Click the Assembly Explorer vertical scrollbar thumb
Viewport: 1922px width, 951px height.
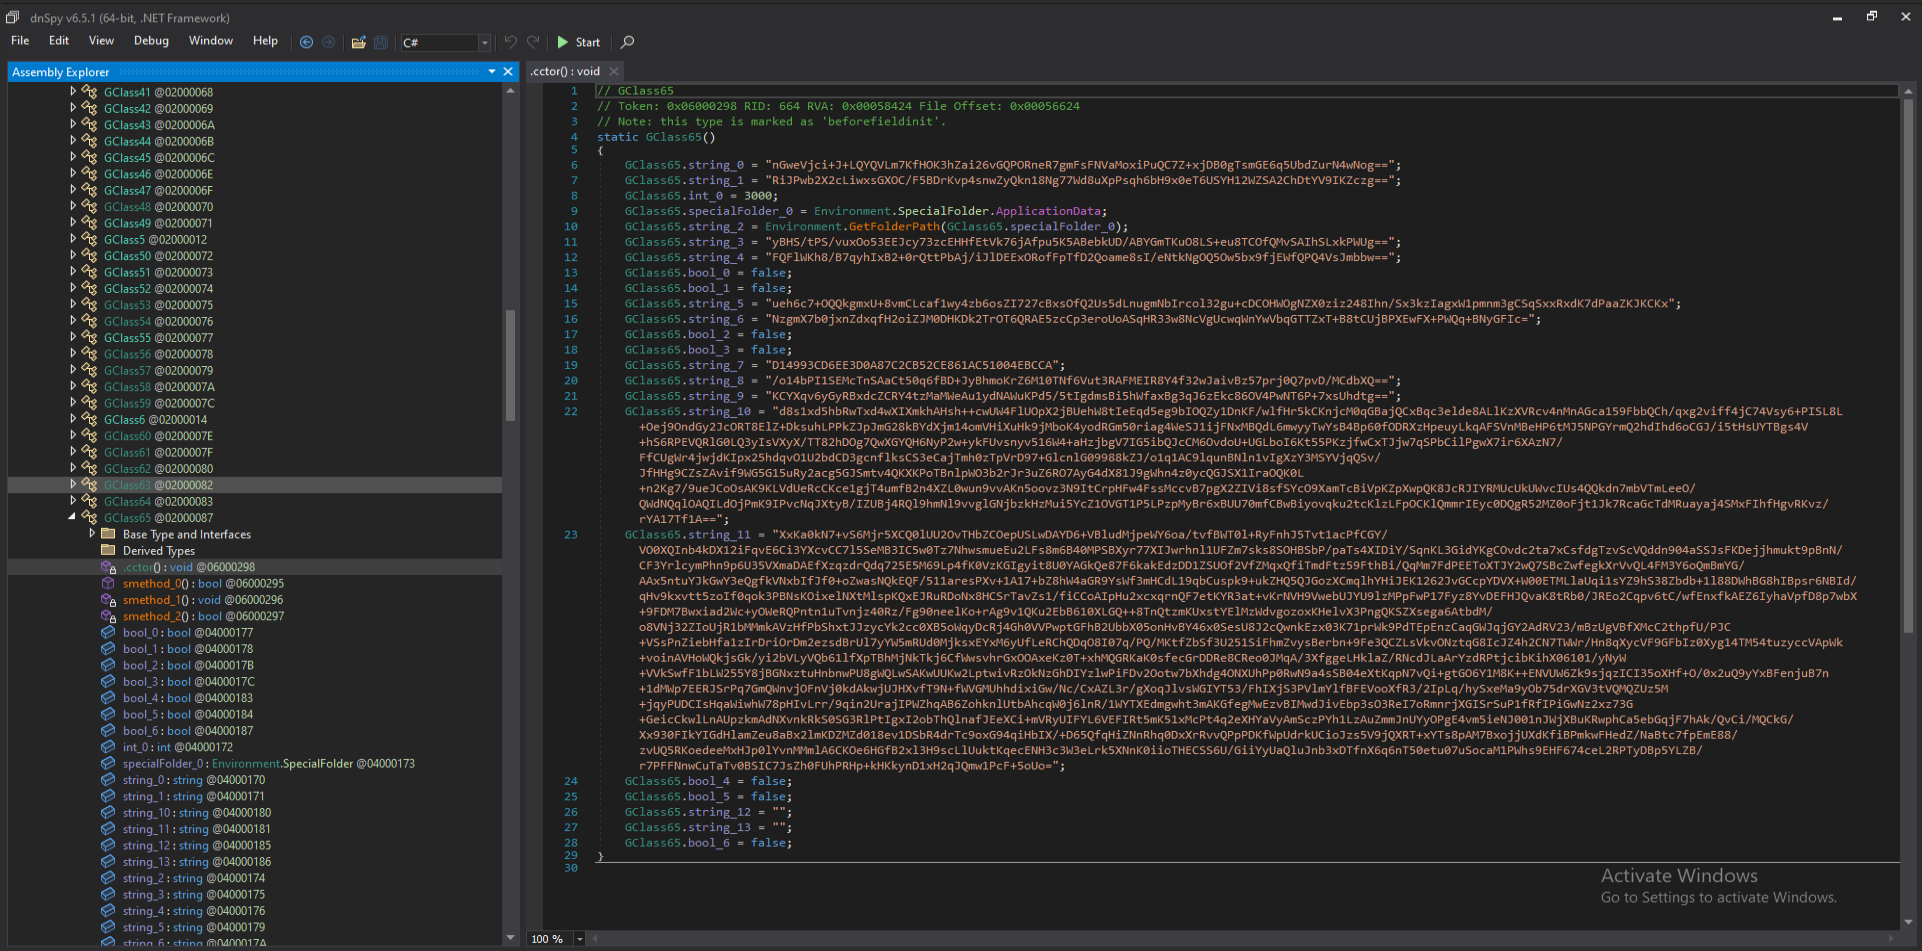pos(511,365)
